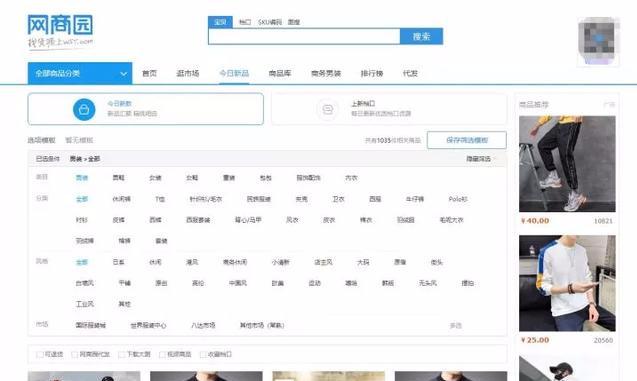
Task: Choose the 羽绒服 filter
Action: pyautogui.click(x=405, y=220)
